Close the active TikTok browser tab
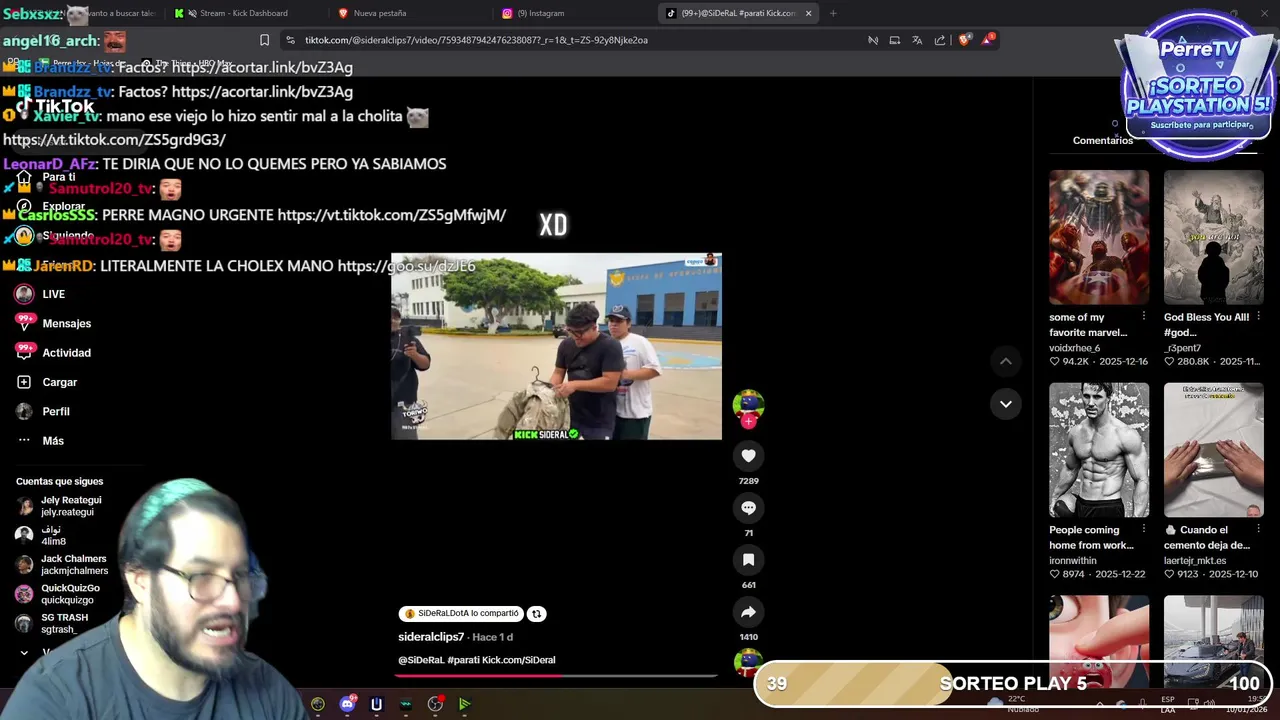Image resolution: width=1280 pixels, height=720 pixels. 808,13
